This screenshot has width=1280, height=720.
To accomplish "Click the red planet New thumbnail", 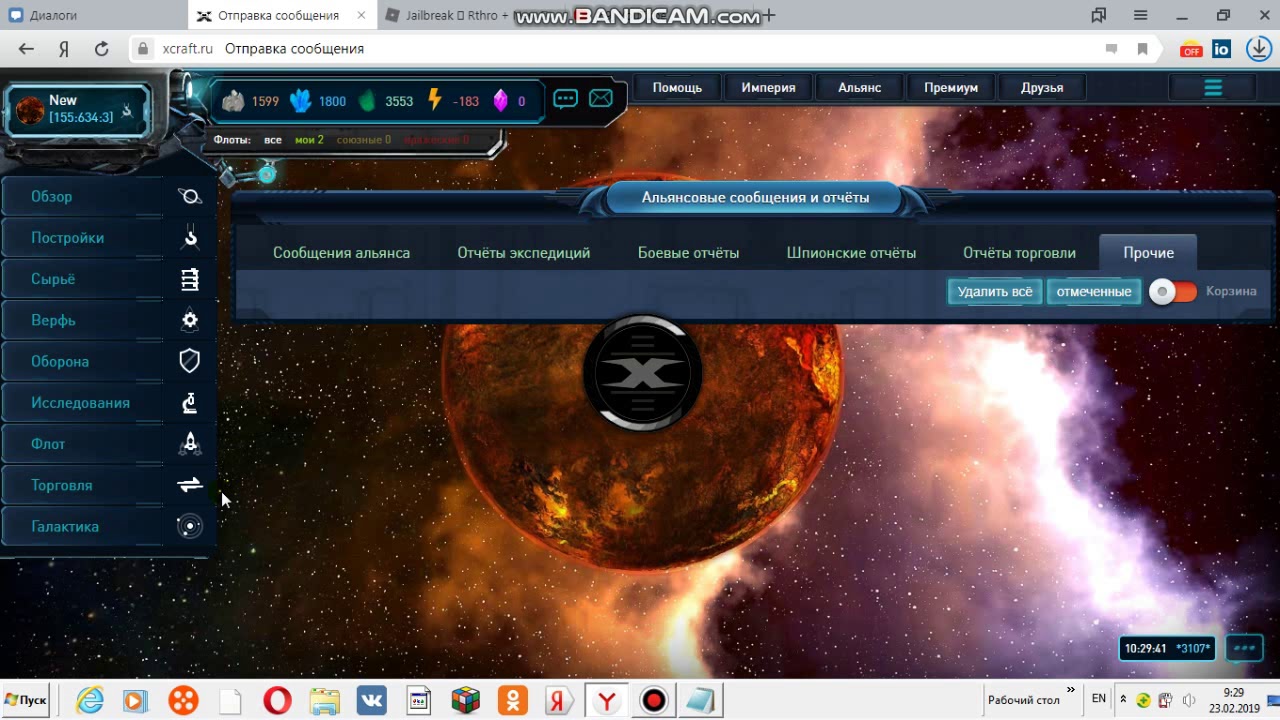I will (x=30, y=109).
